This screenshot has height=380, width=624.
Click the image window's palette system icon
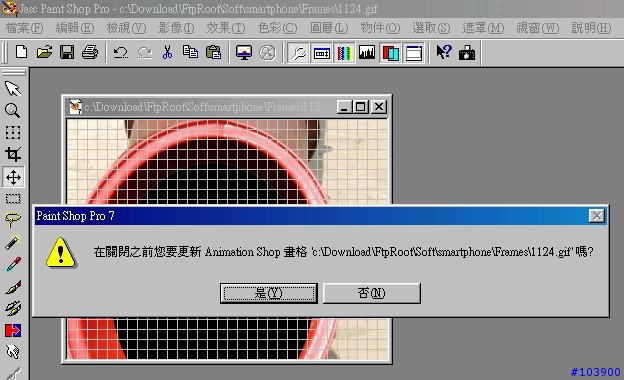click(x=75, y=106)
